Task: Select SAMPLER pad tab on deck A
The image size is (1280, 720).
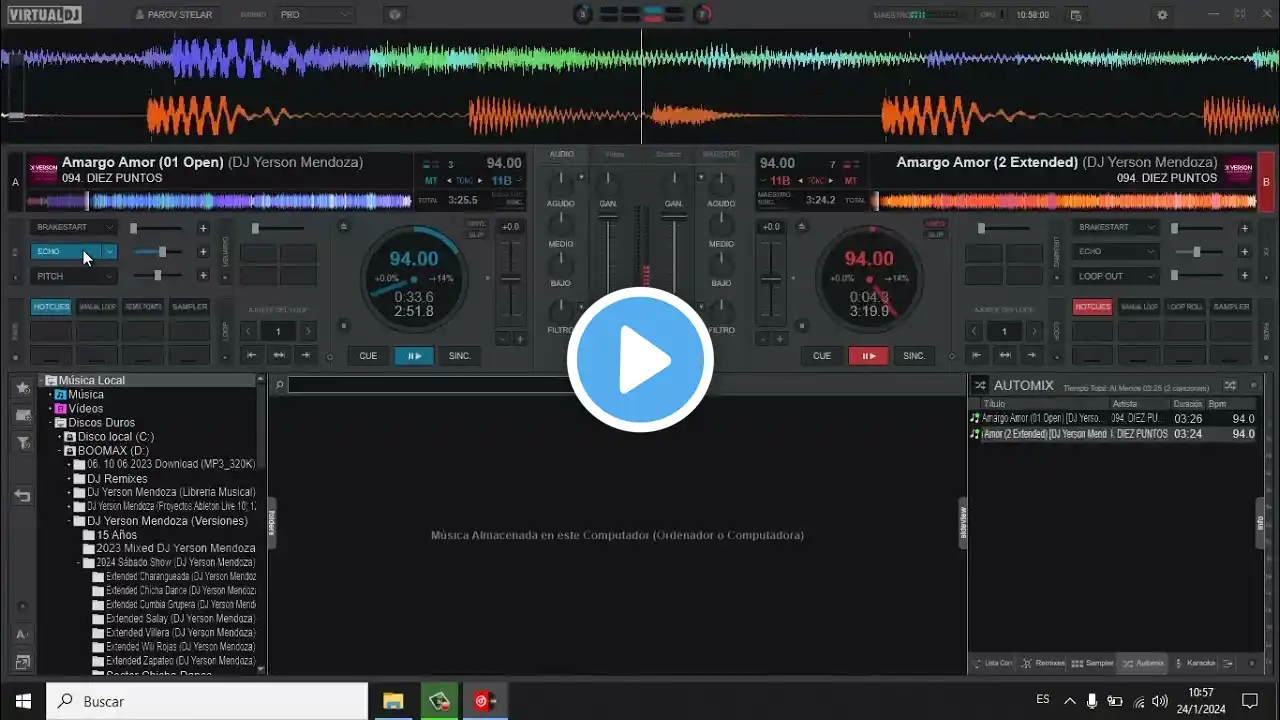Action: point(190,307)
